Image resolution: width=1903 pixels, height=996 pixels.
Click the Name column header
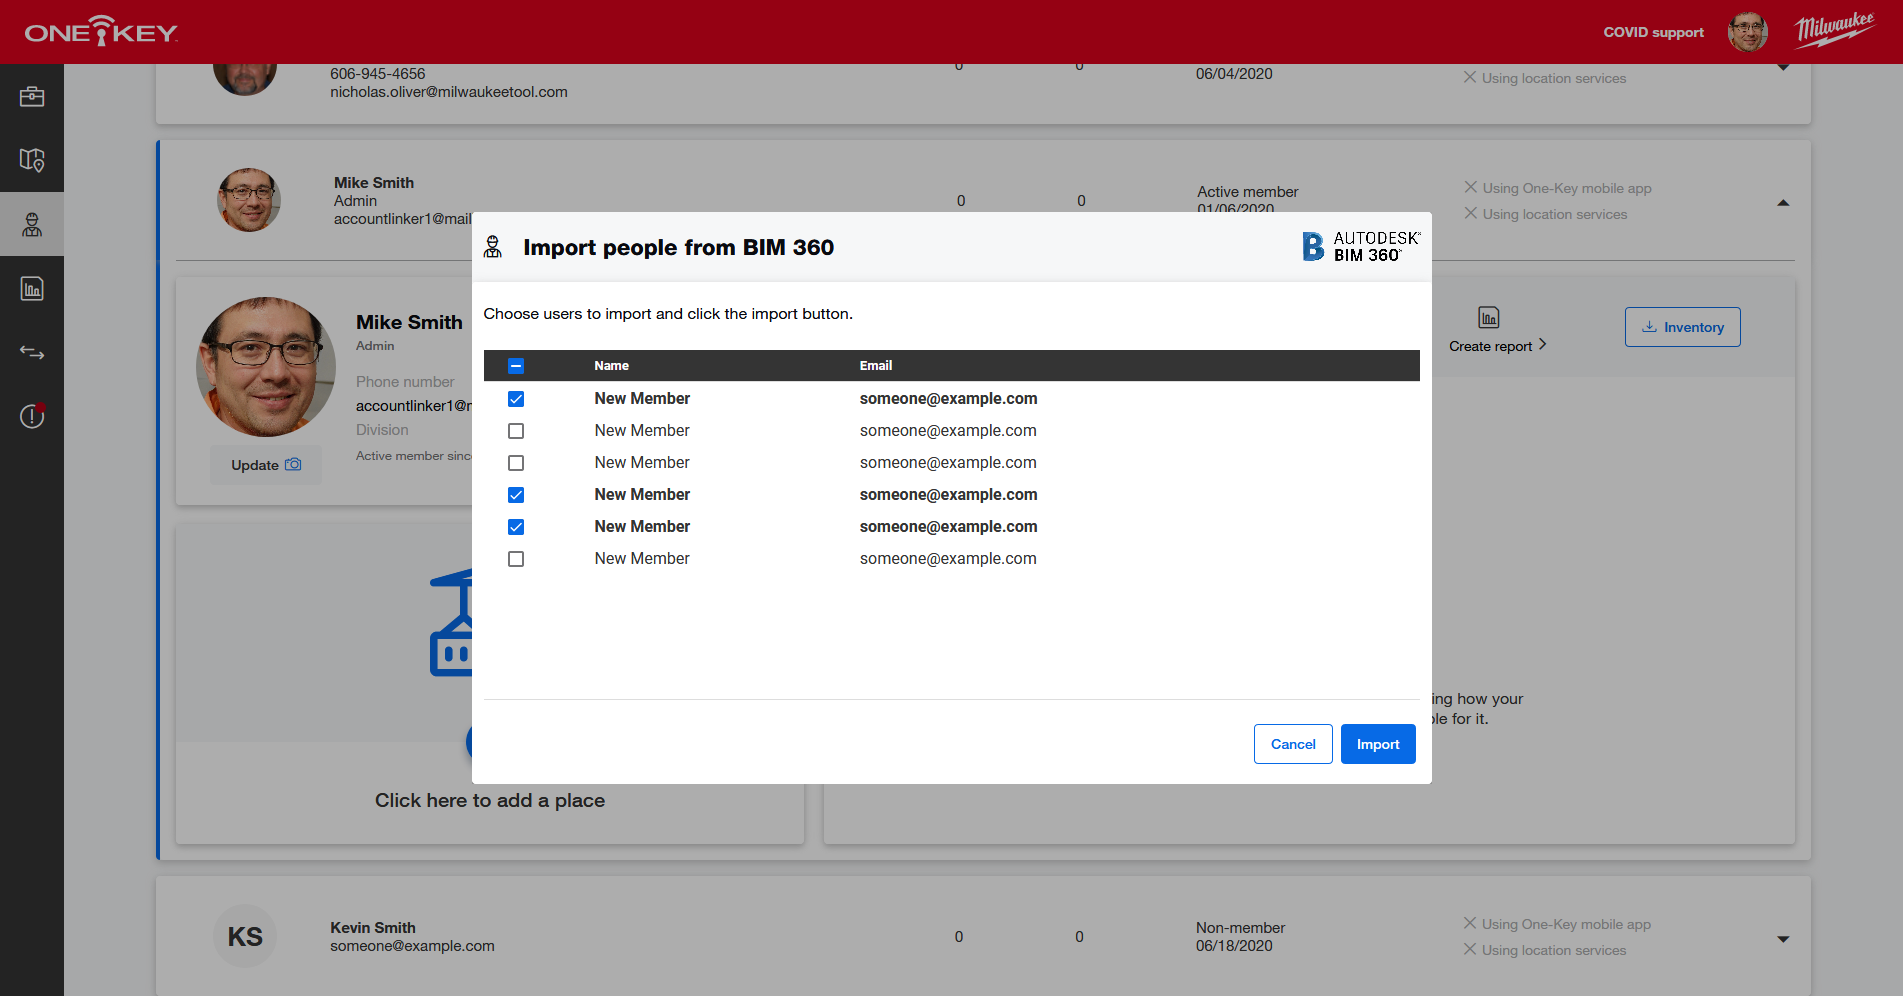(612, 366)
